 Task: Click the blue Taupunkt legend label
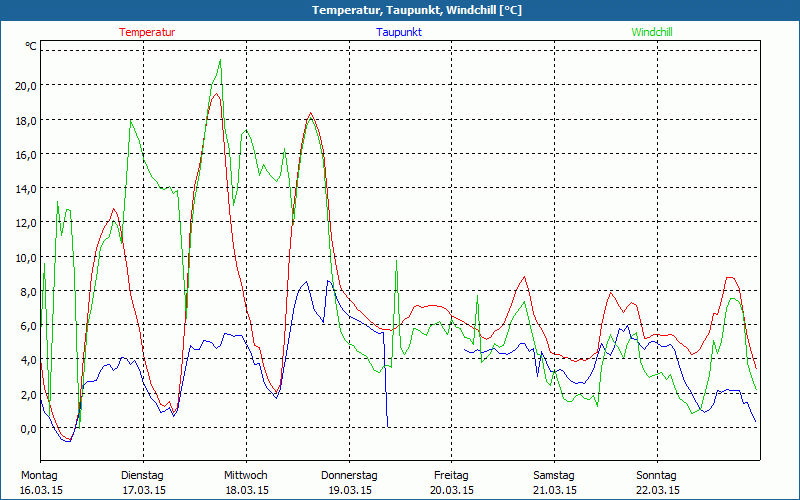coord(398,32)
